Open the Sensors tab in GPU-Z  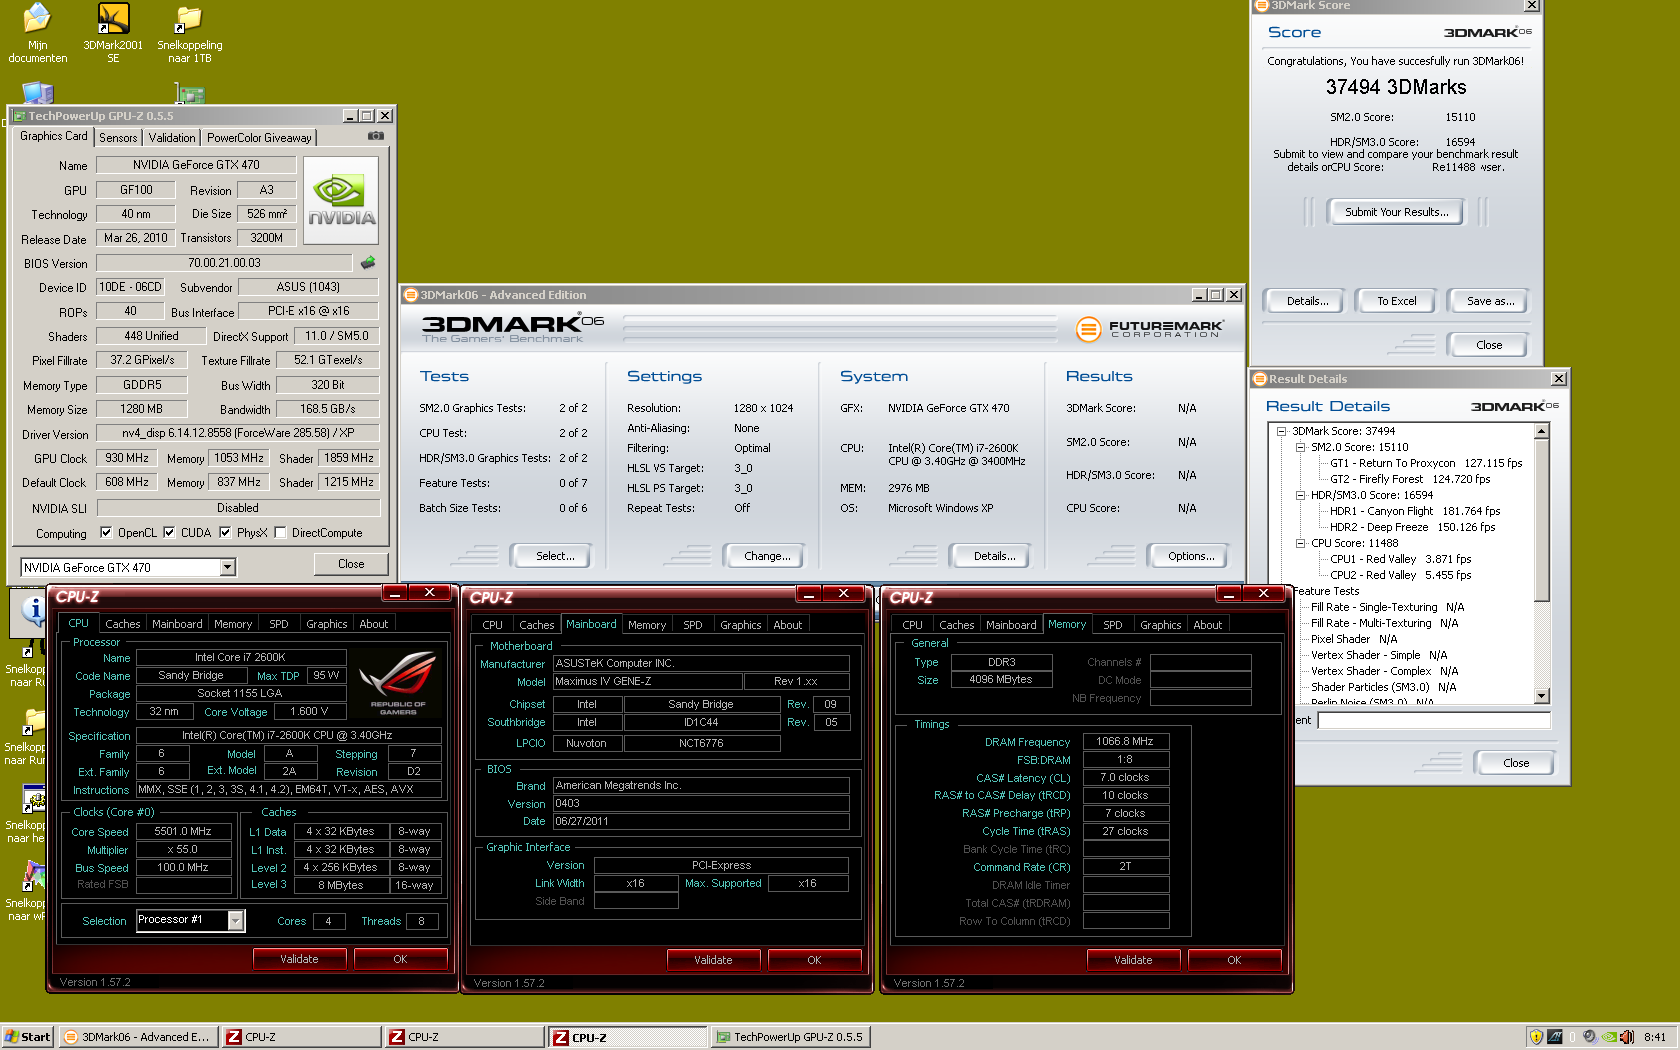pyautogui.click(x=118, y=138)
